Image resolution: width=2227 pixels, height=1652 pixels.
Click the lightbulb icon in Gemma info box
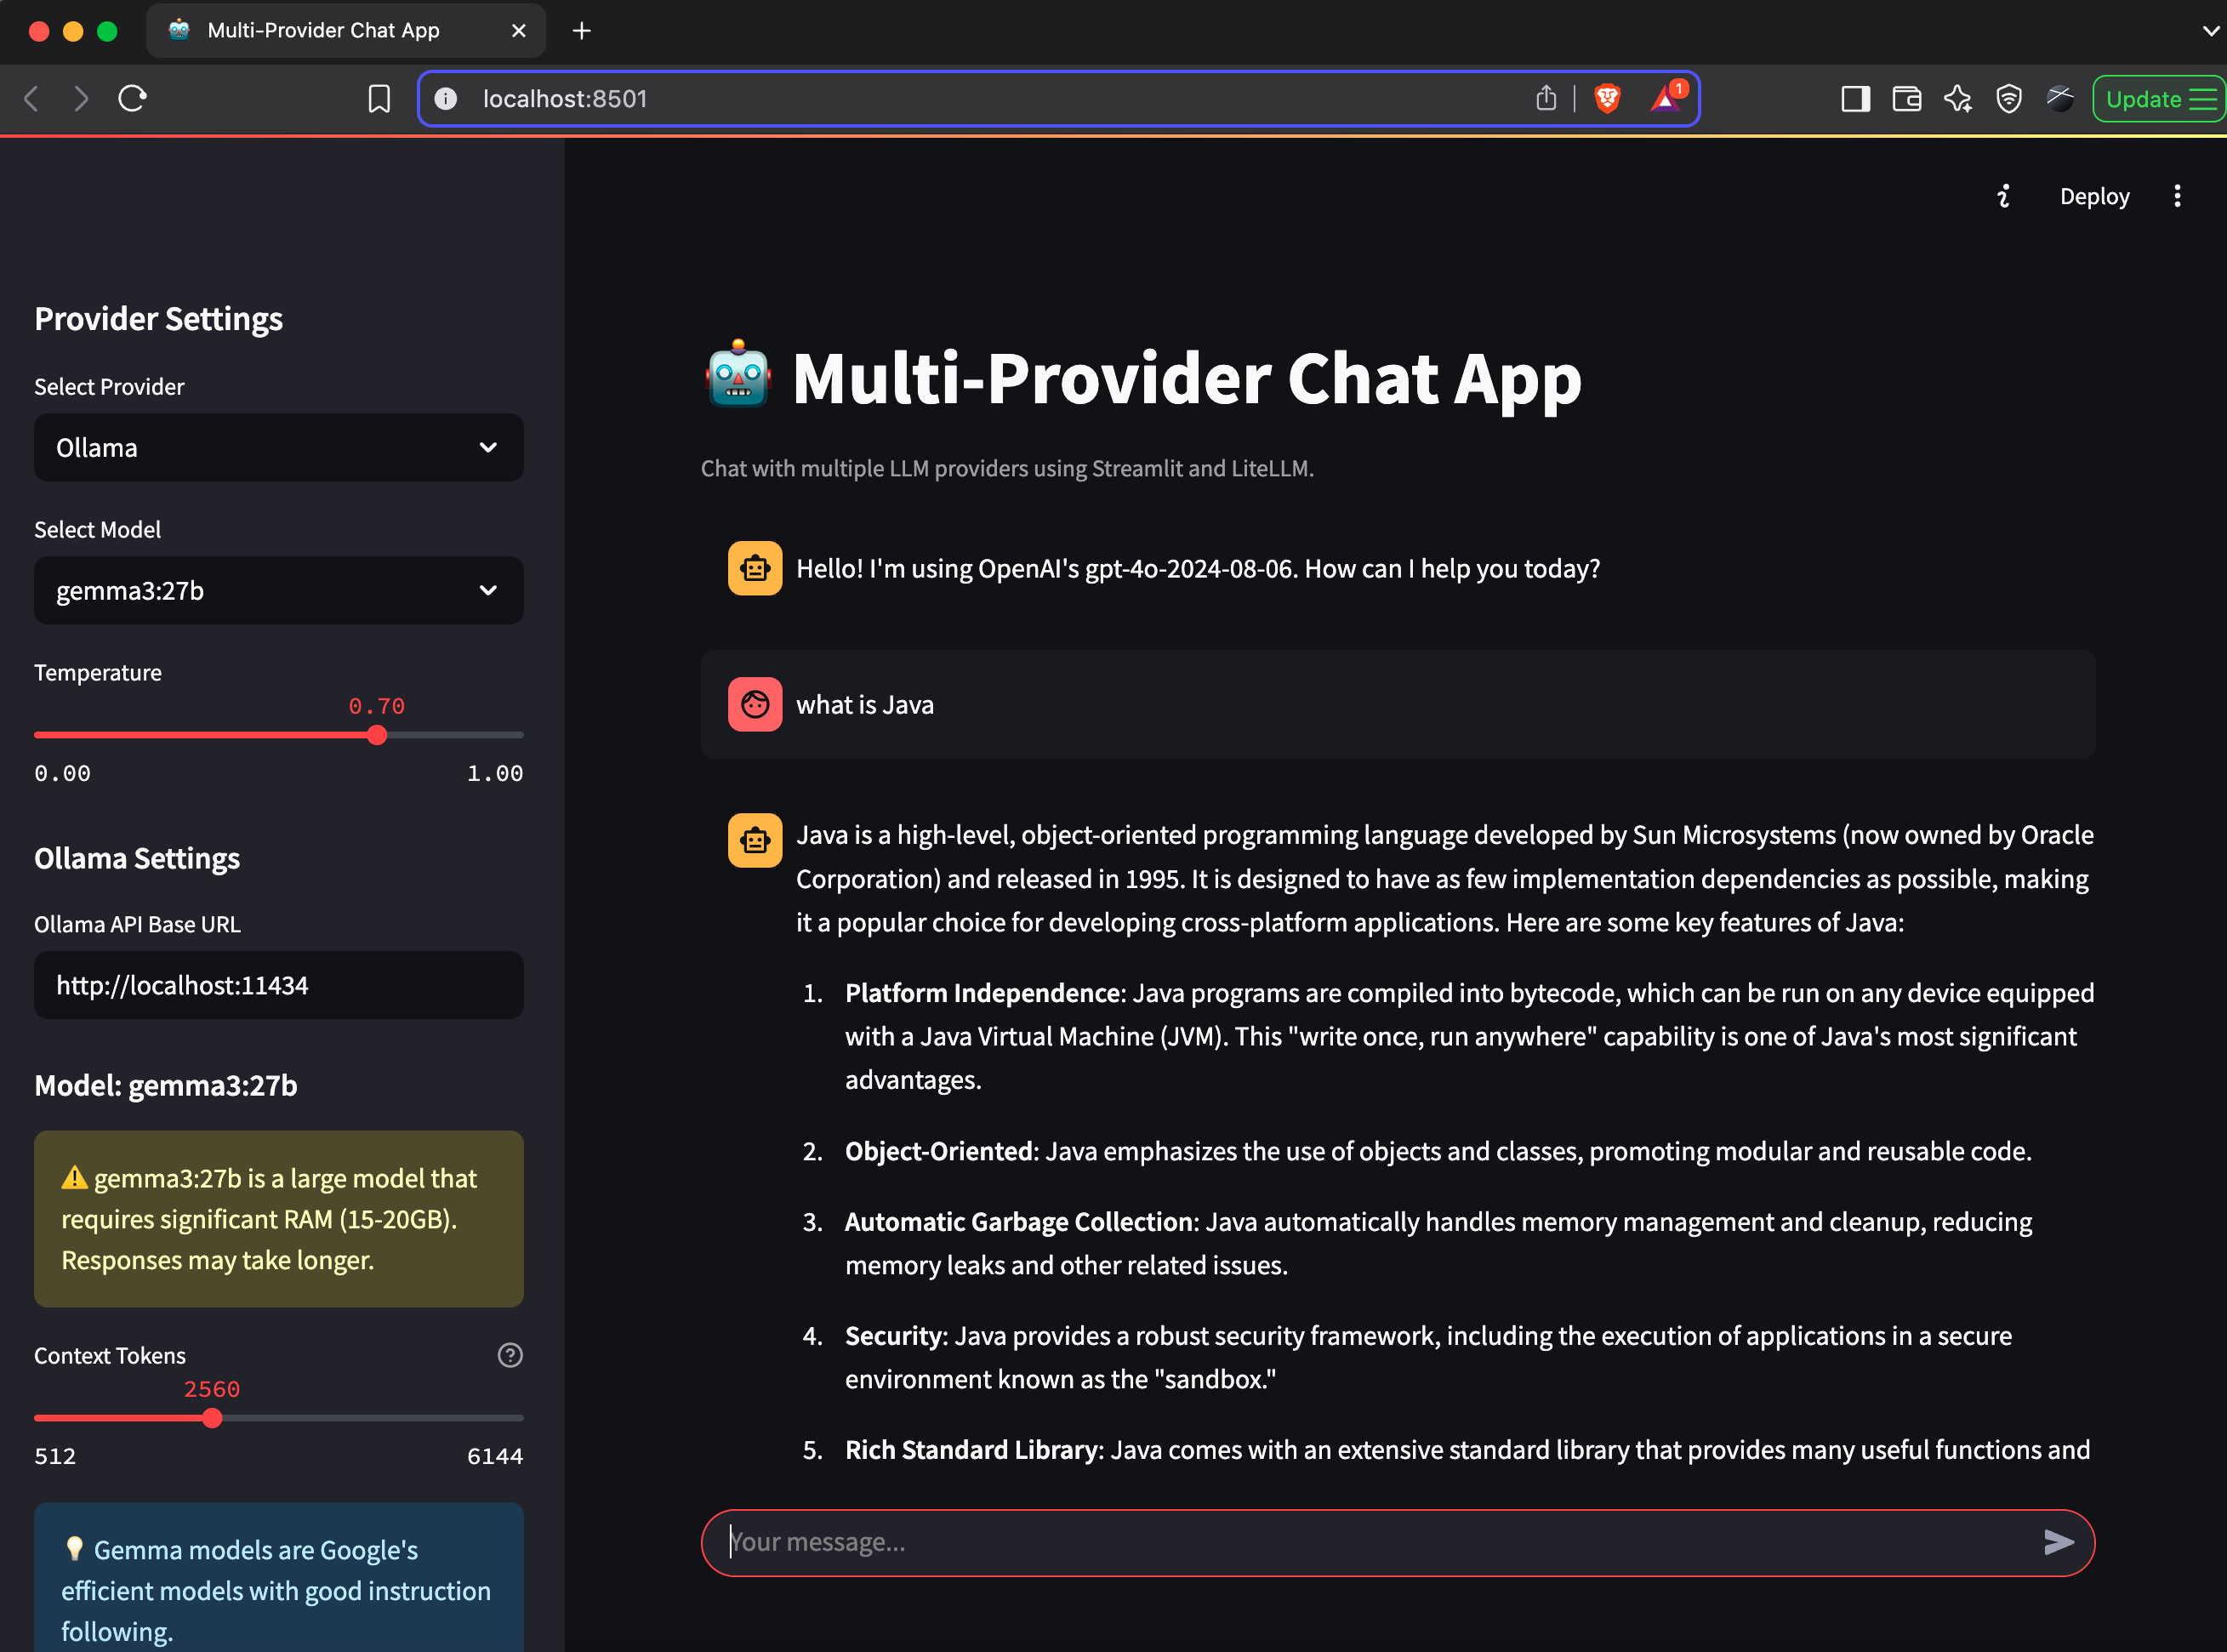[x=74, y=1549]
